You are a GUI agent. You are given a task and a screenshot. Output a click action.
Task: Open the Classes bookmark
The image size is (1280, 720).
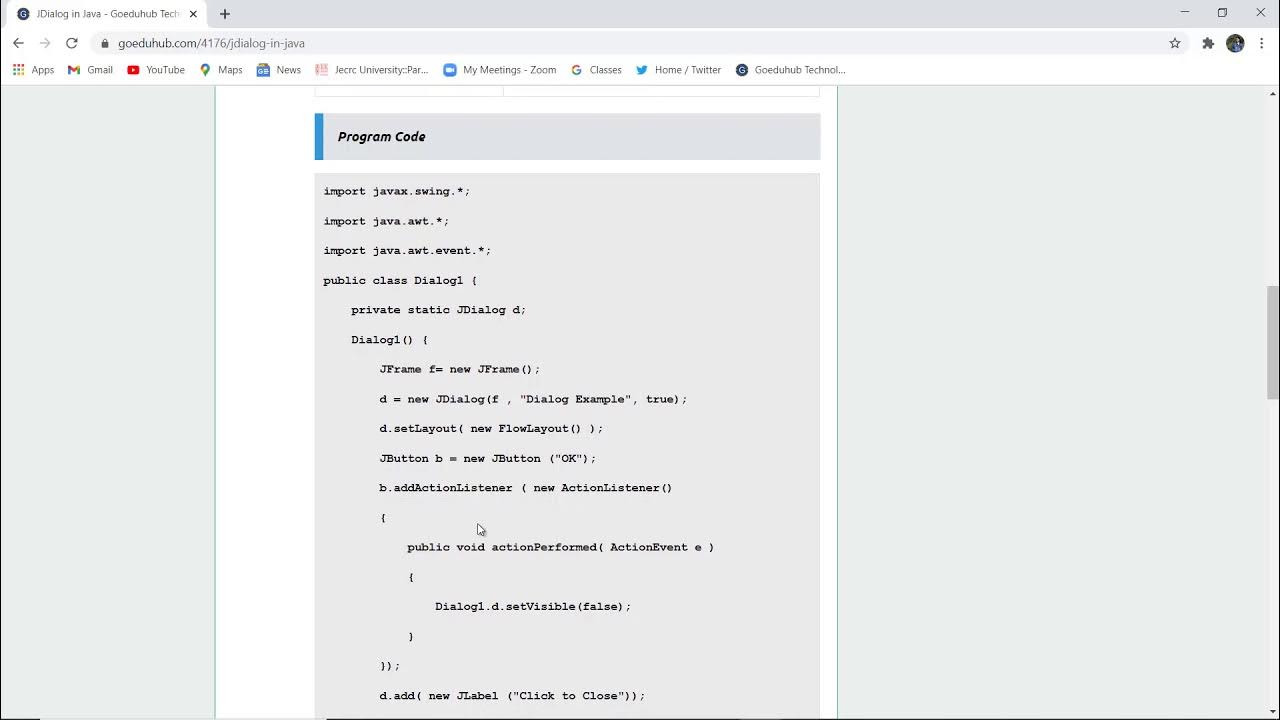click(x=596, y=70)
